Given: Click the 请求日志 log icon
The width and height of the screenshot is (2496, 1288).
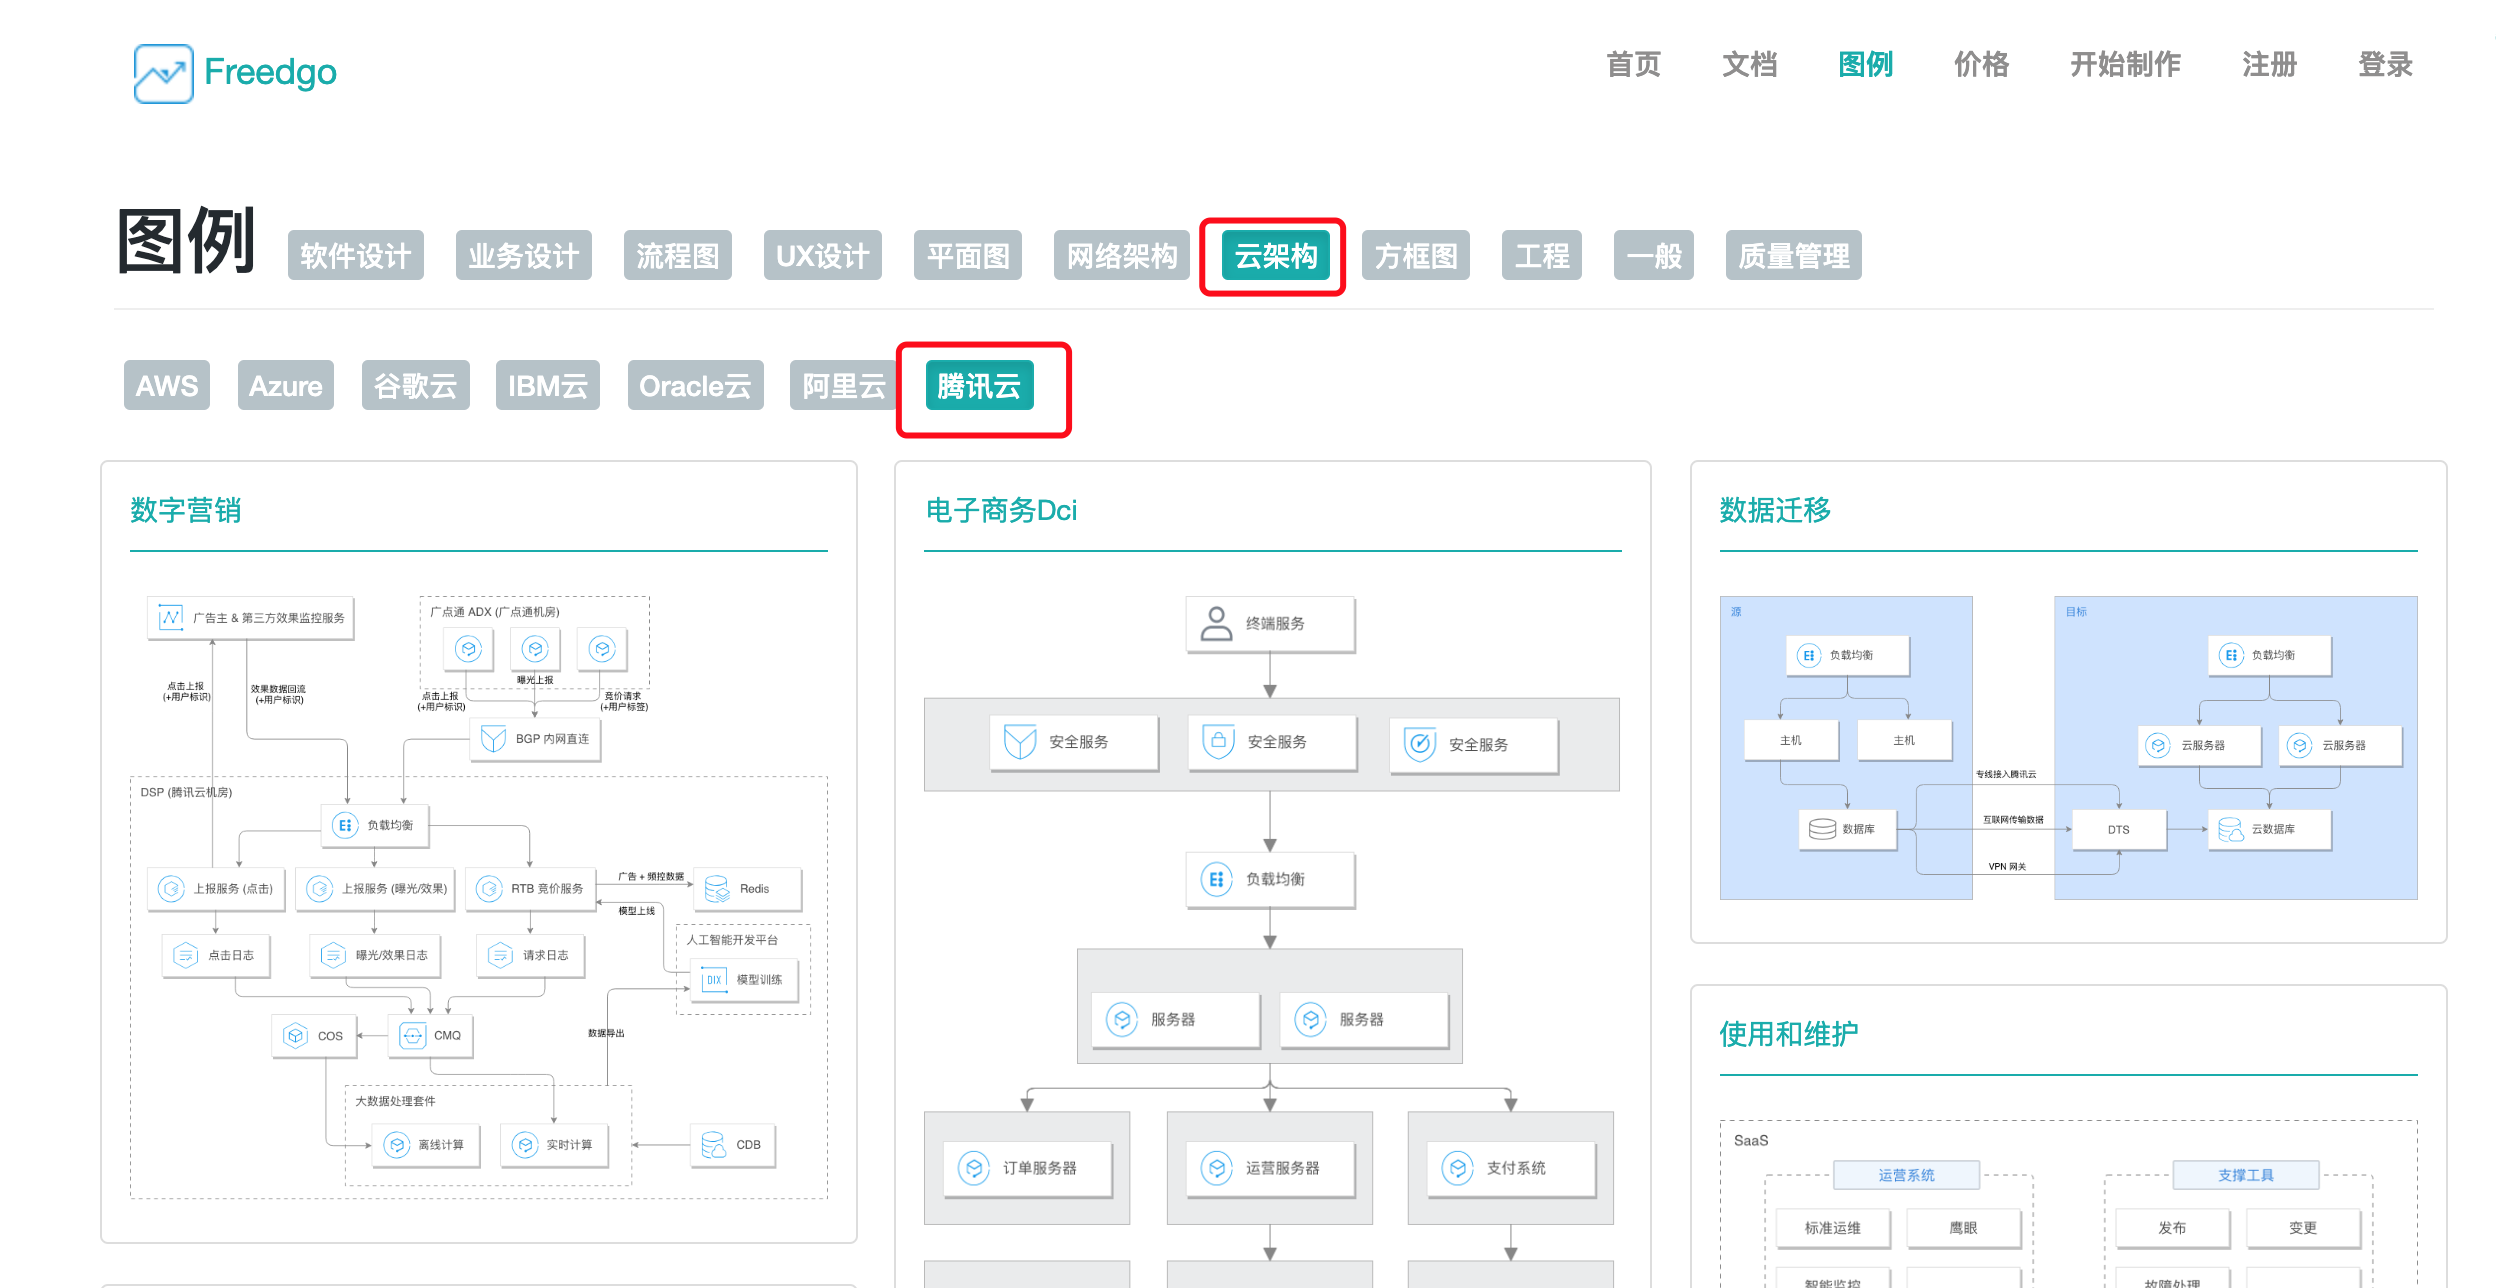Looking at the screenshot, I should 500,955.
